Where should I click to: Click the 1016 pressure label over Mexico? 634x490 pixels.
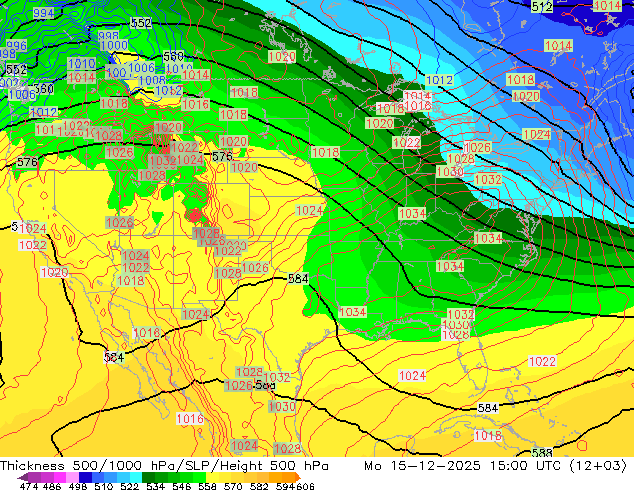[190, 418]
